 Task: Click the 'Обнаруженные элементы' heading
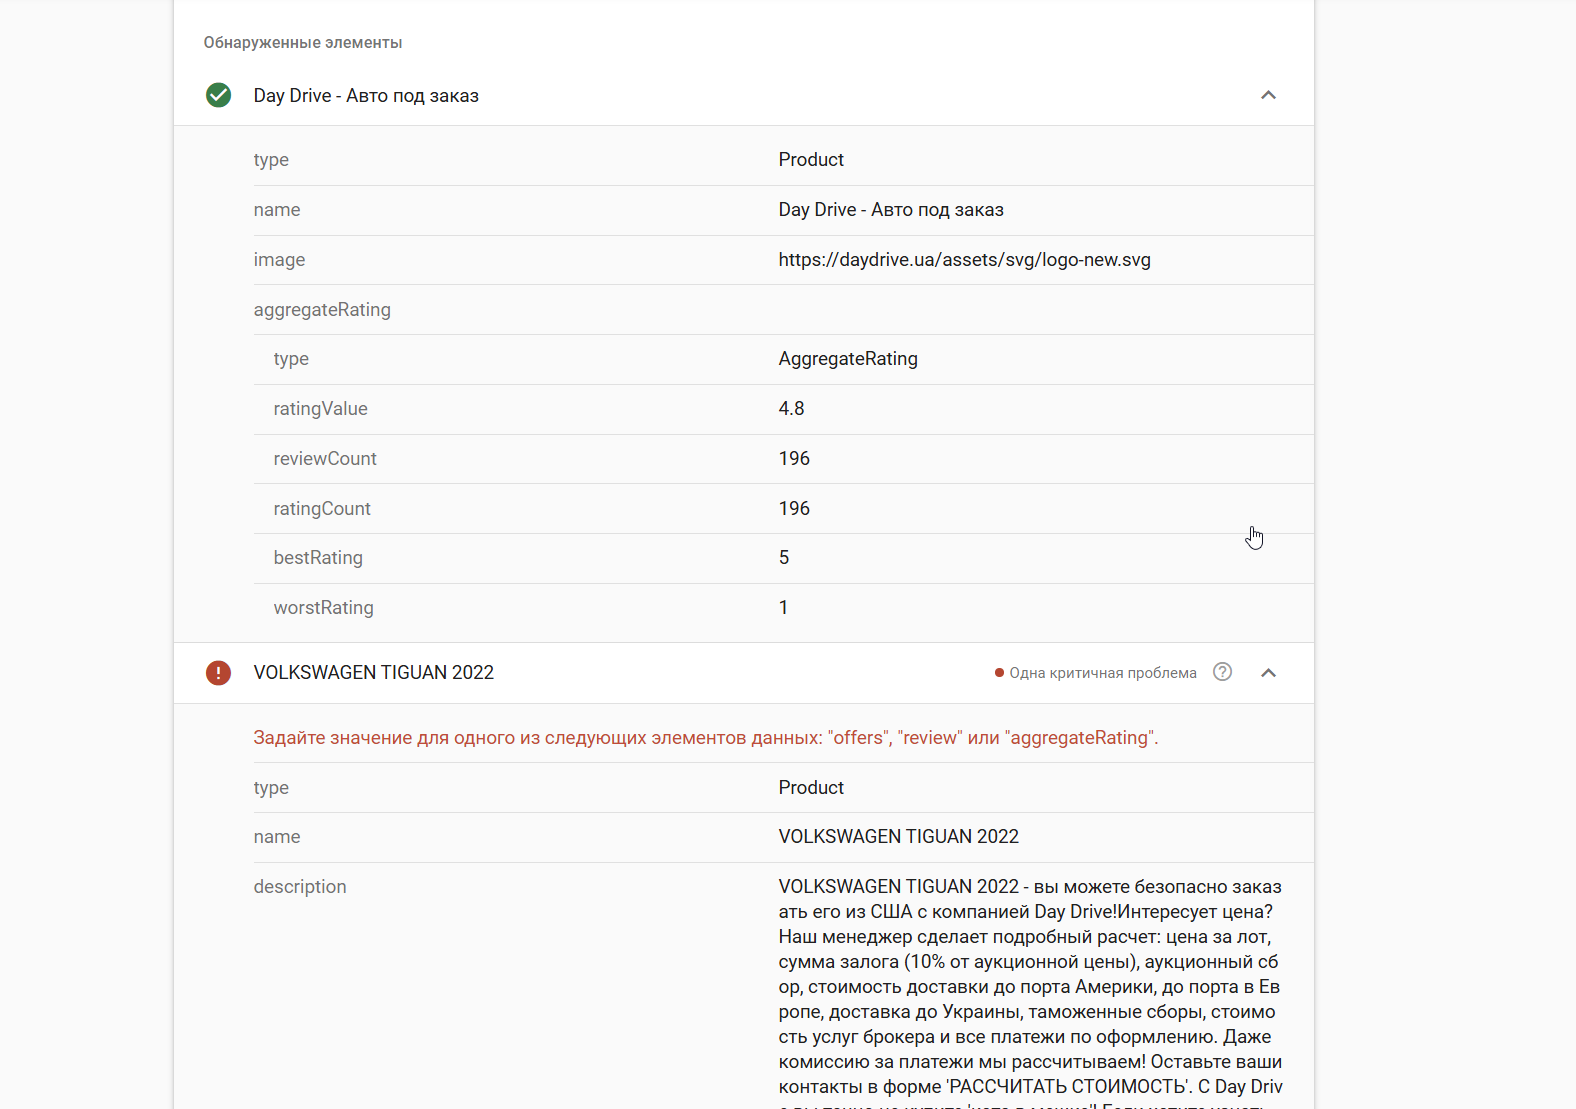303,43
